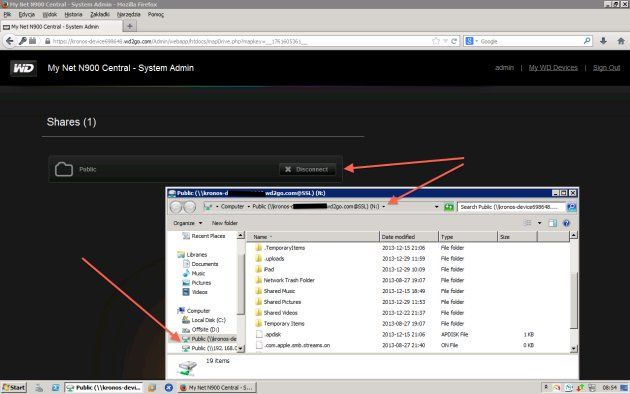Sort by Type column header
The height and width of the screenshot is (394, 630).
[468, 237]
